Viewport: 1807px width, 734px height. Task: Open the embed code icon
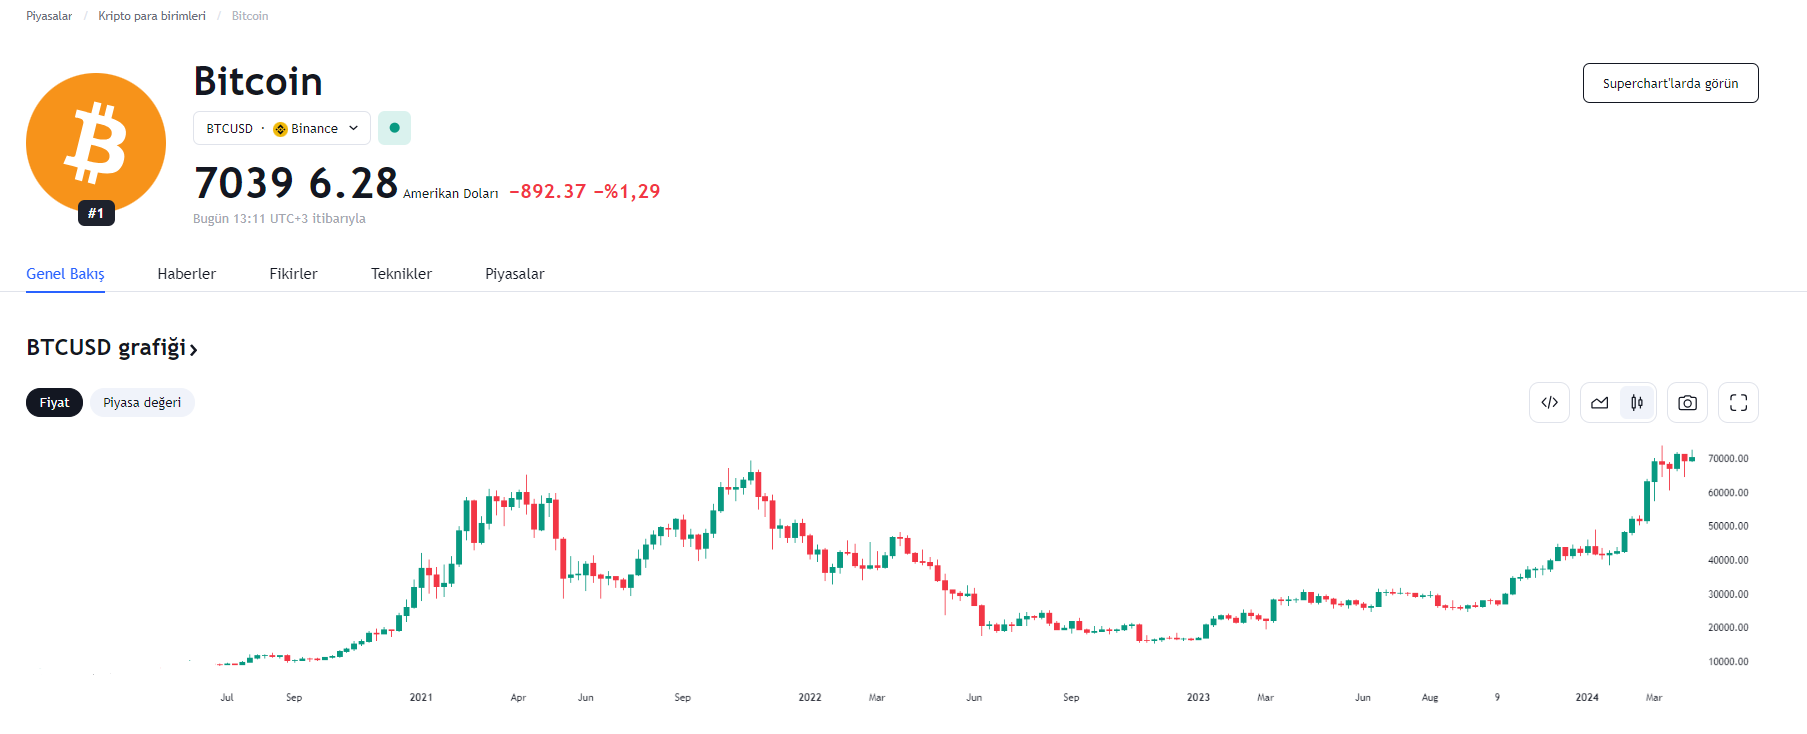(1549, 402)
